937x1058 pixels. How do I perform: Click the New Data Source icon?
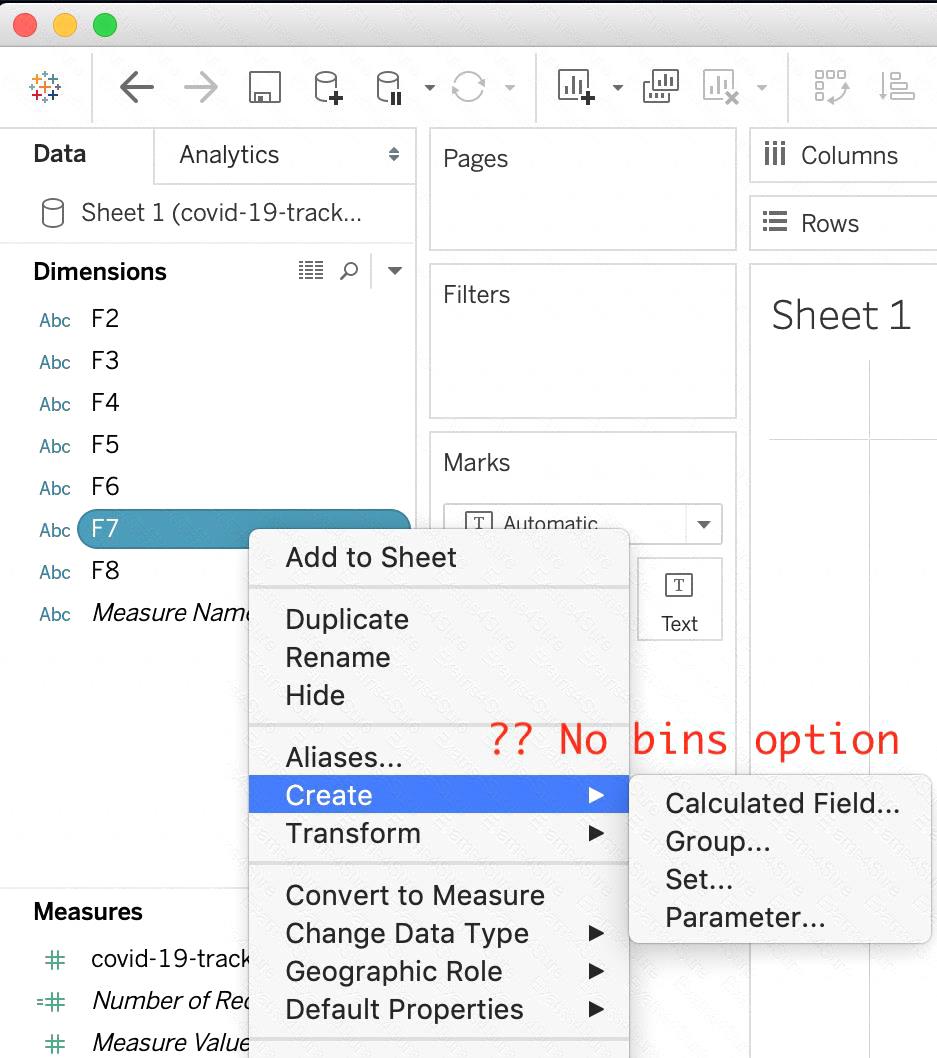pos(329,87)
